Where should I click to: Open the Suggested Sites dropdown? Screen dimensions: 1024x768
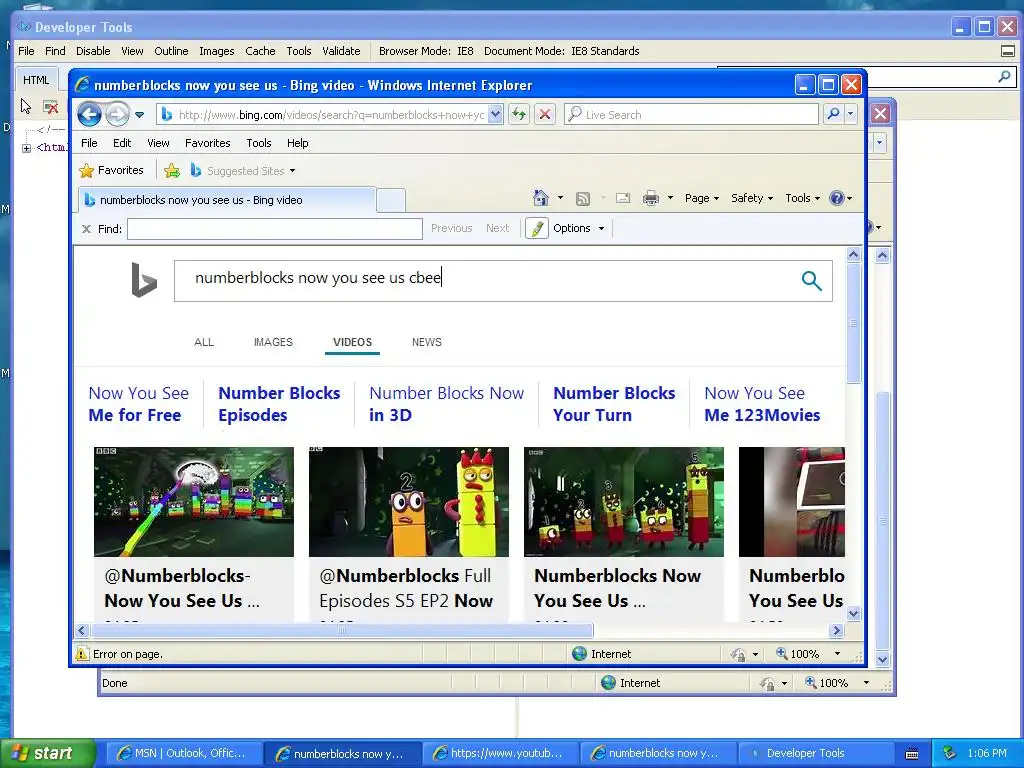pos(243,170)
